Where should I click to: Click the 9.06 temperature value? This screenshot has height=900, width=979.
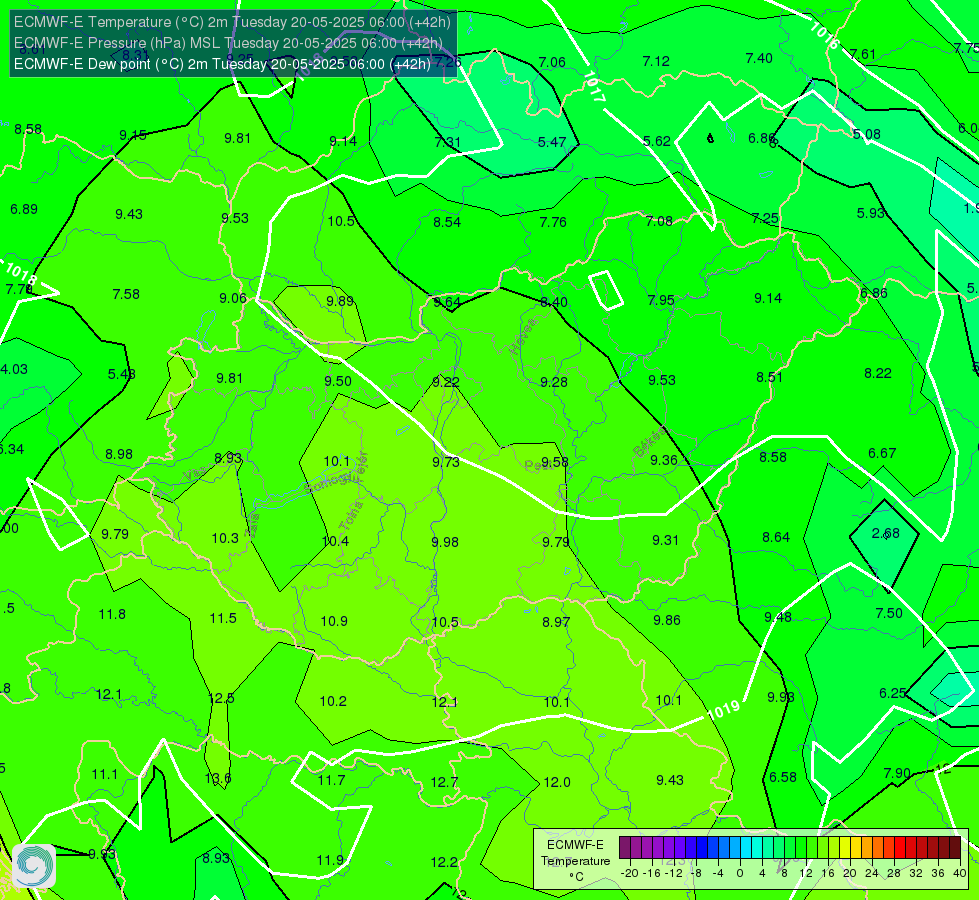coord(233,299)
